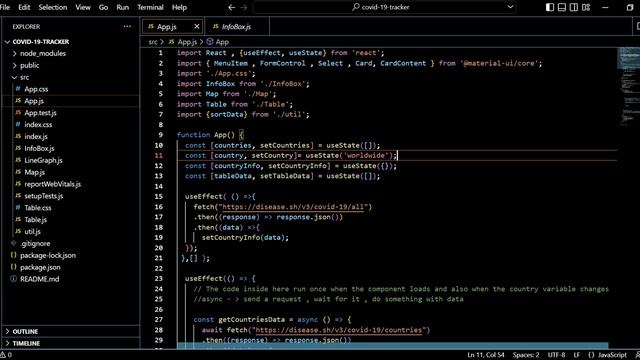The width and height of the screenshot is (640, 360).
Task: Toggle secondary sidebar layout icon
Action: 573,7
